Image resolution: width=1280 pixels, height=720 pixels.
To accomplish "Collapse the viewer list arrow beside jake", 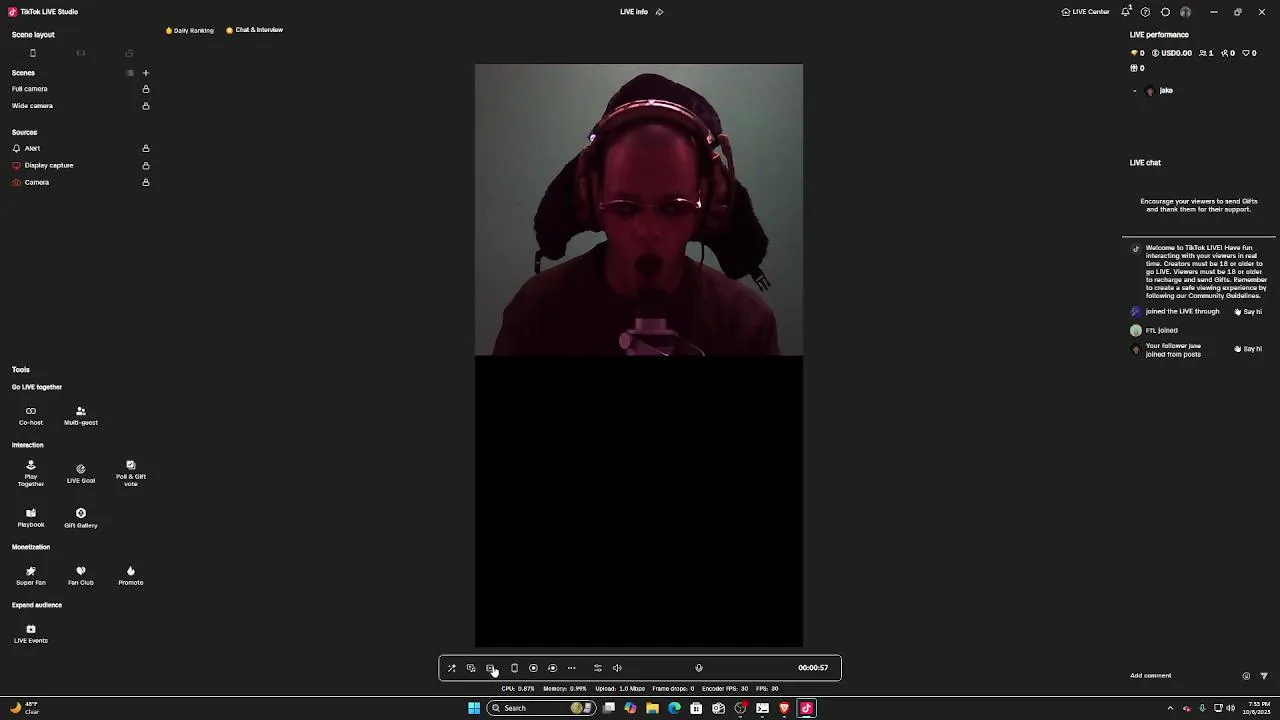I will click(1134, 91).
